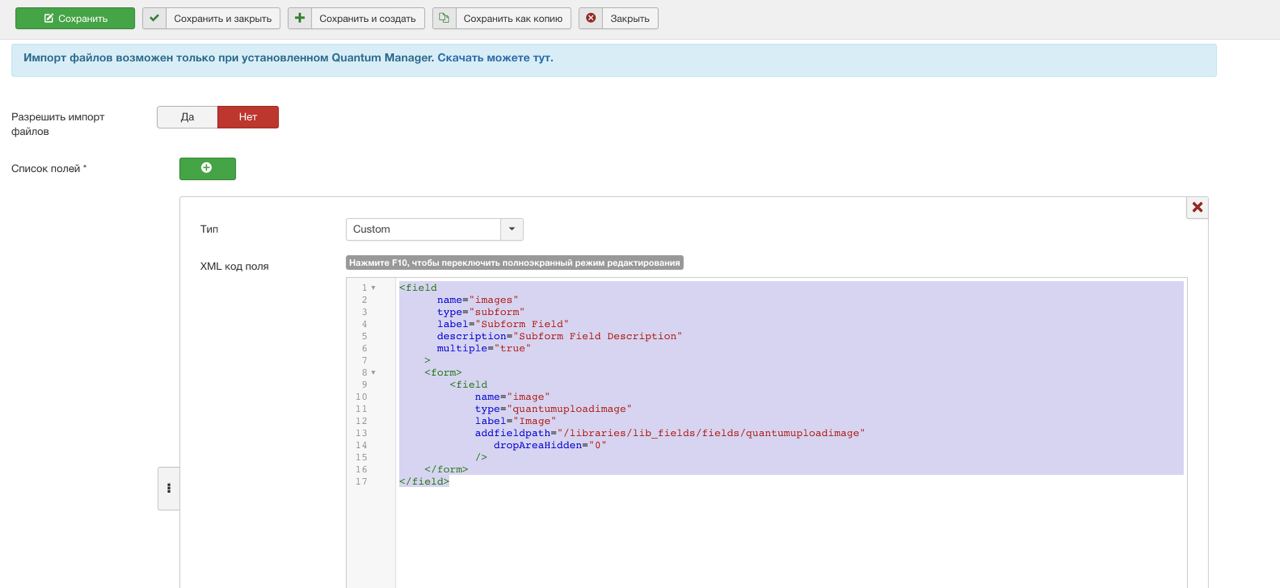This screenshot has width=1280, height=588.
Task: Click line number 10 in the editor gutter
Action: (x=361, y=397)
